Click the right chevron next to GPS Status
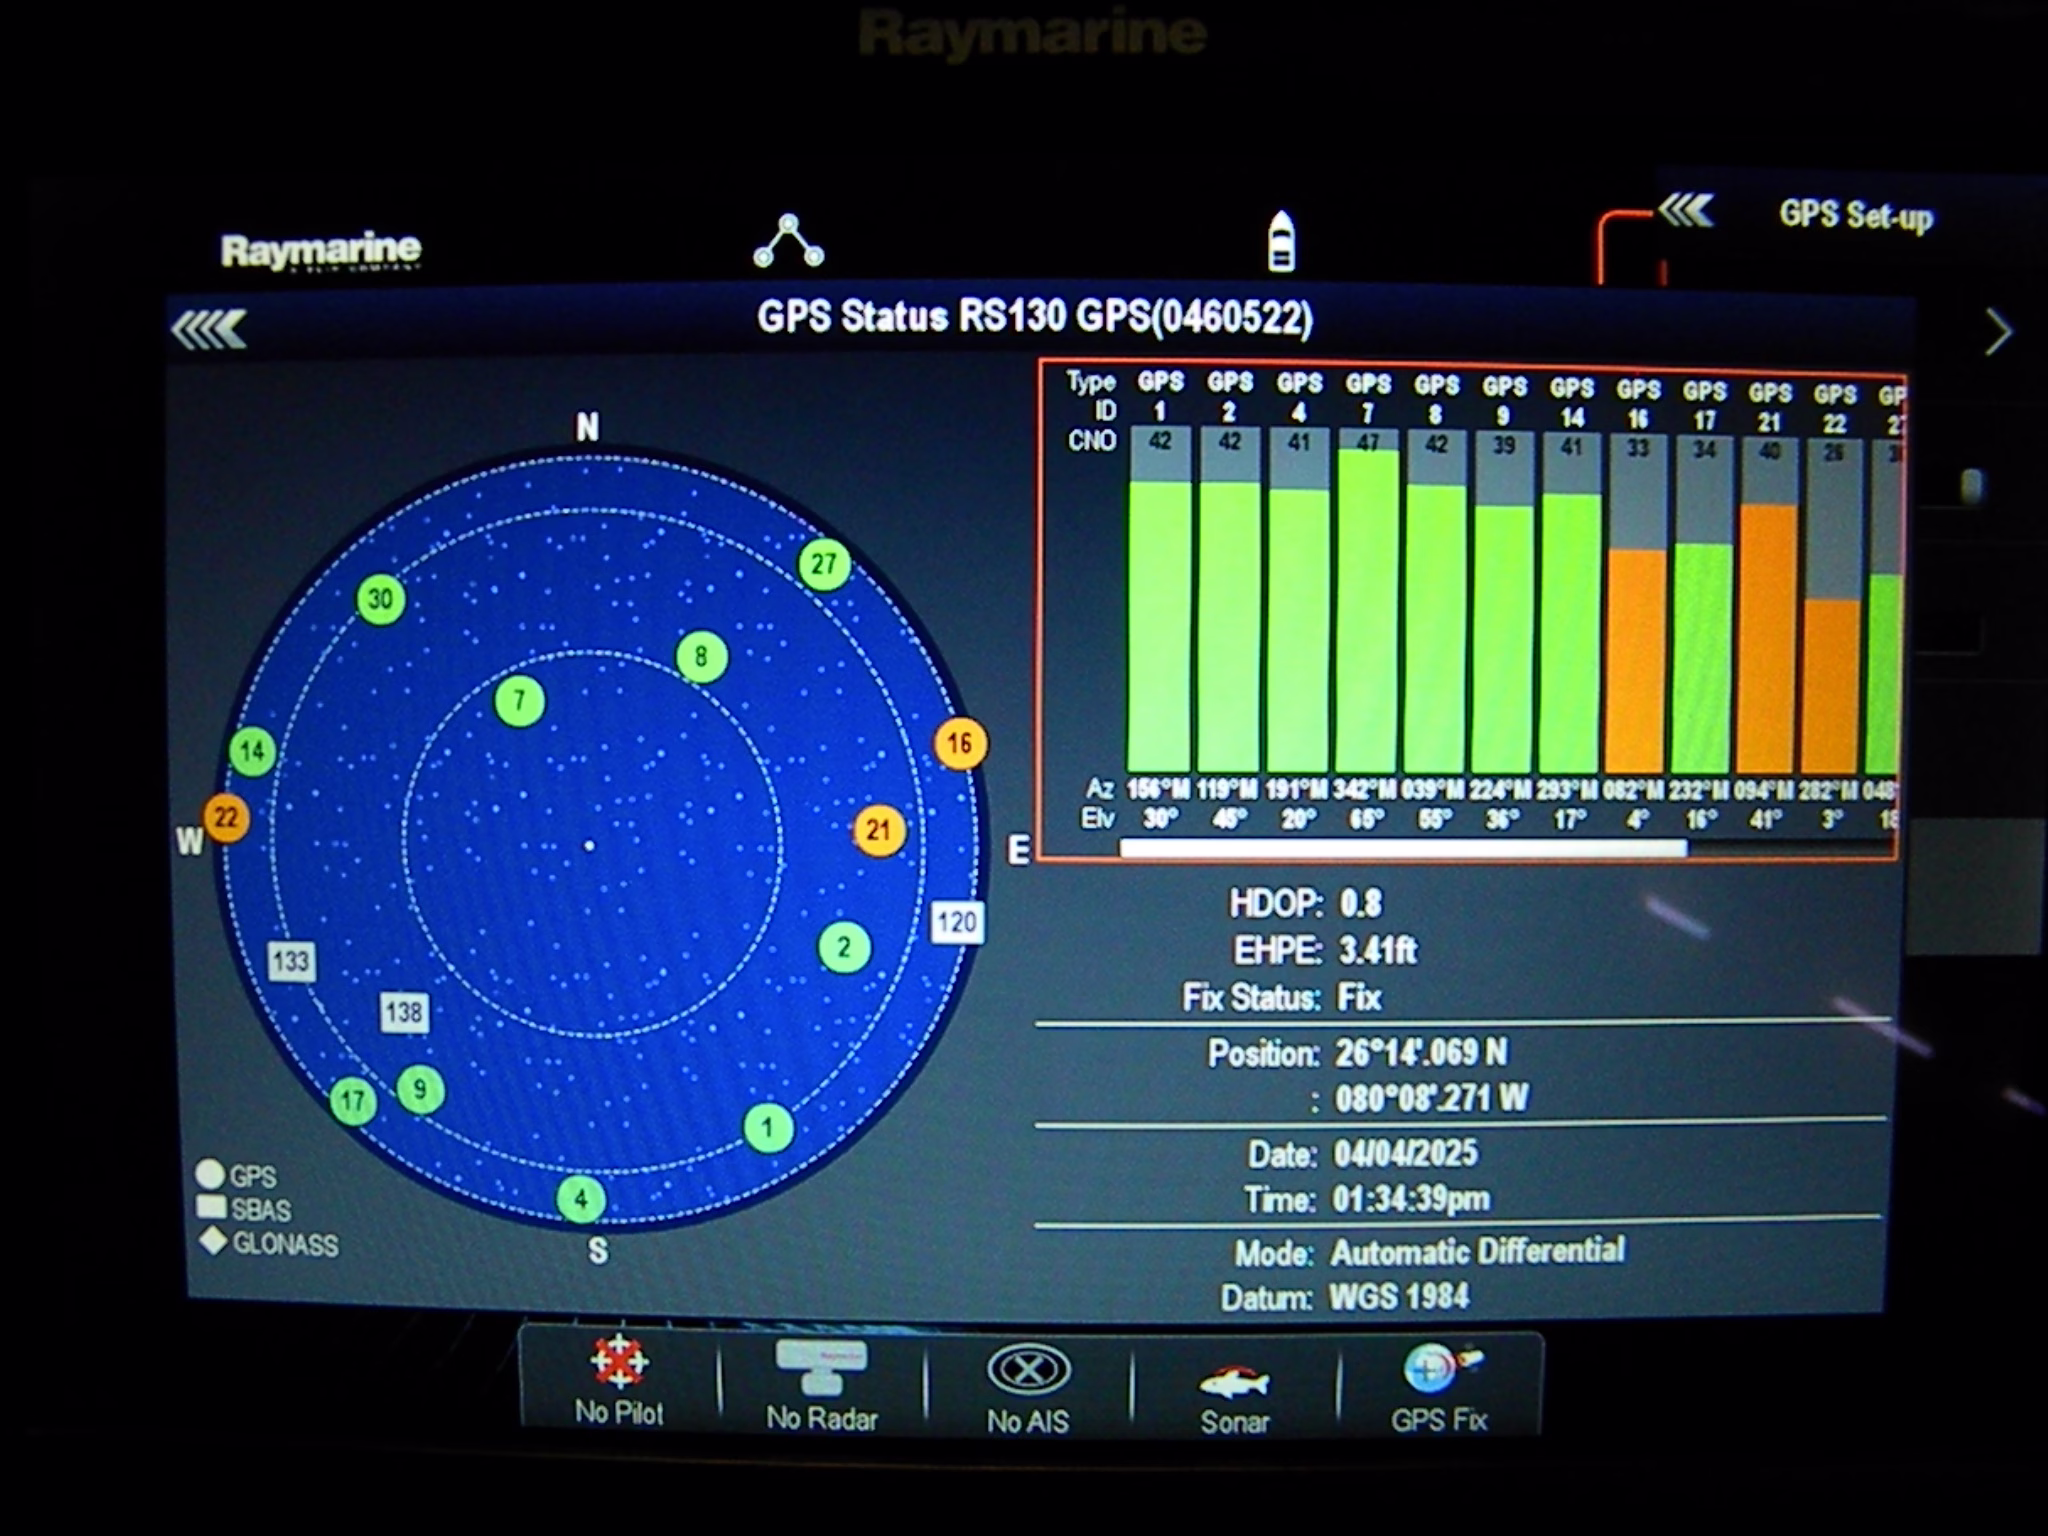 click(1998, 332)
